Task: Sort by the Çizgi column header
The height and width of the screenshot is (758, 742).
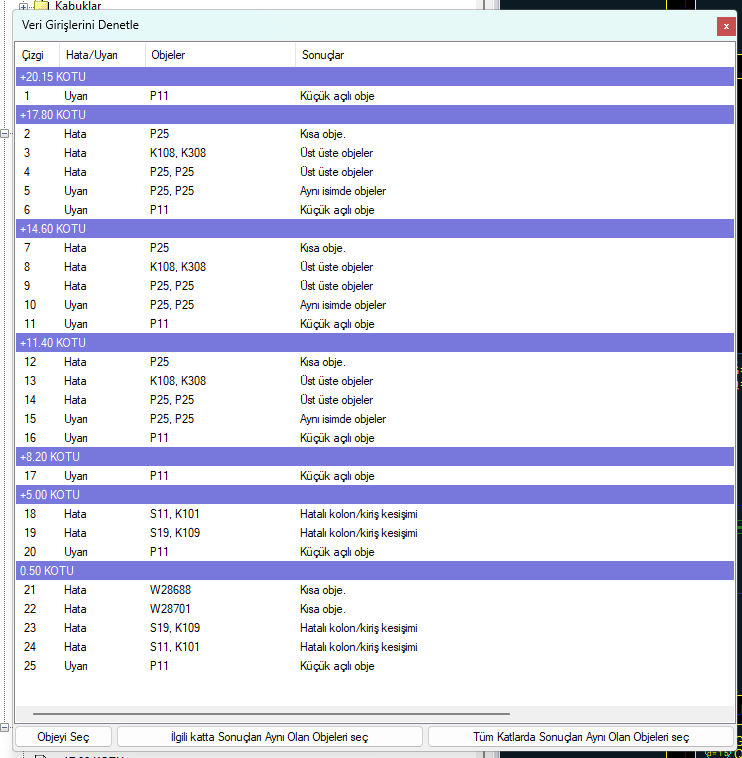Action: point(37,55)
